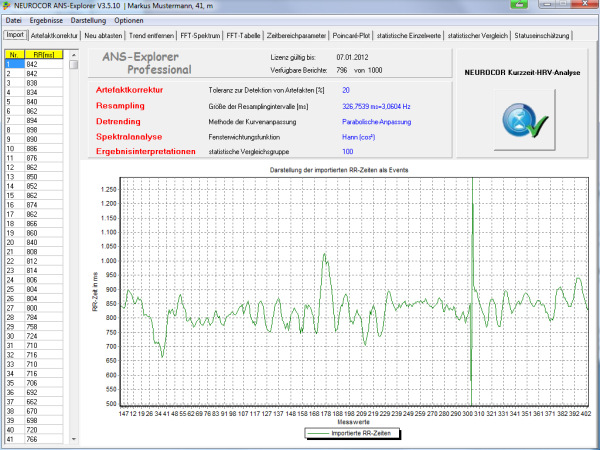Select row 21 with value 808
This screenshot has width=600, height=450.
pyautogui.click(x=34, y=252)
